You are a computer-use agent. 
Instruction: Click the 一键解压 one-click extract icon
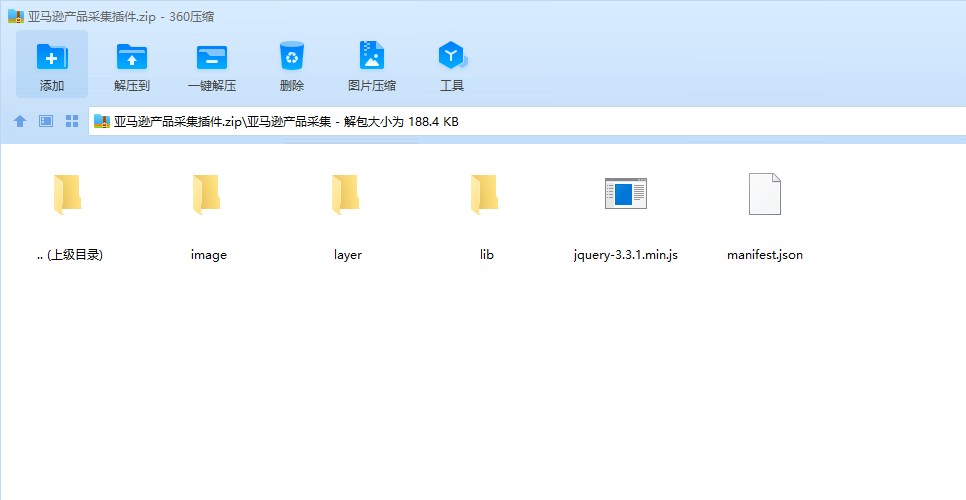pyautogui.click(x=212, y=57)
